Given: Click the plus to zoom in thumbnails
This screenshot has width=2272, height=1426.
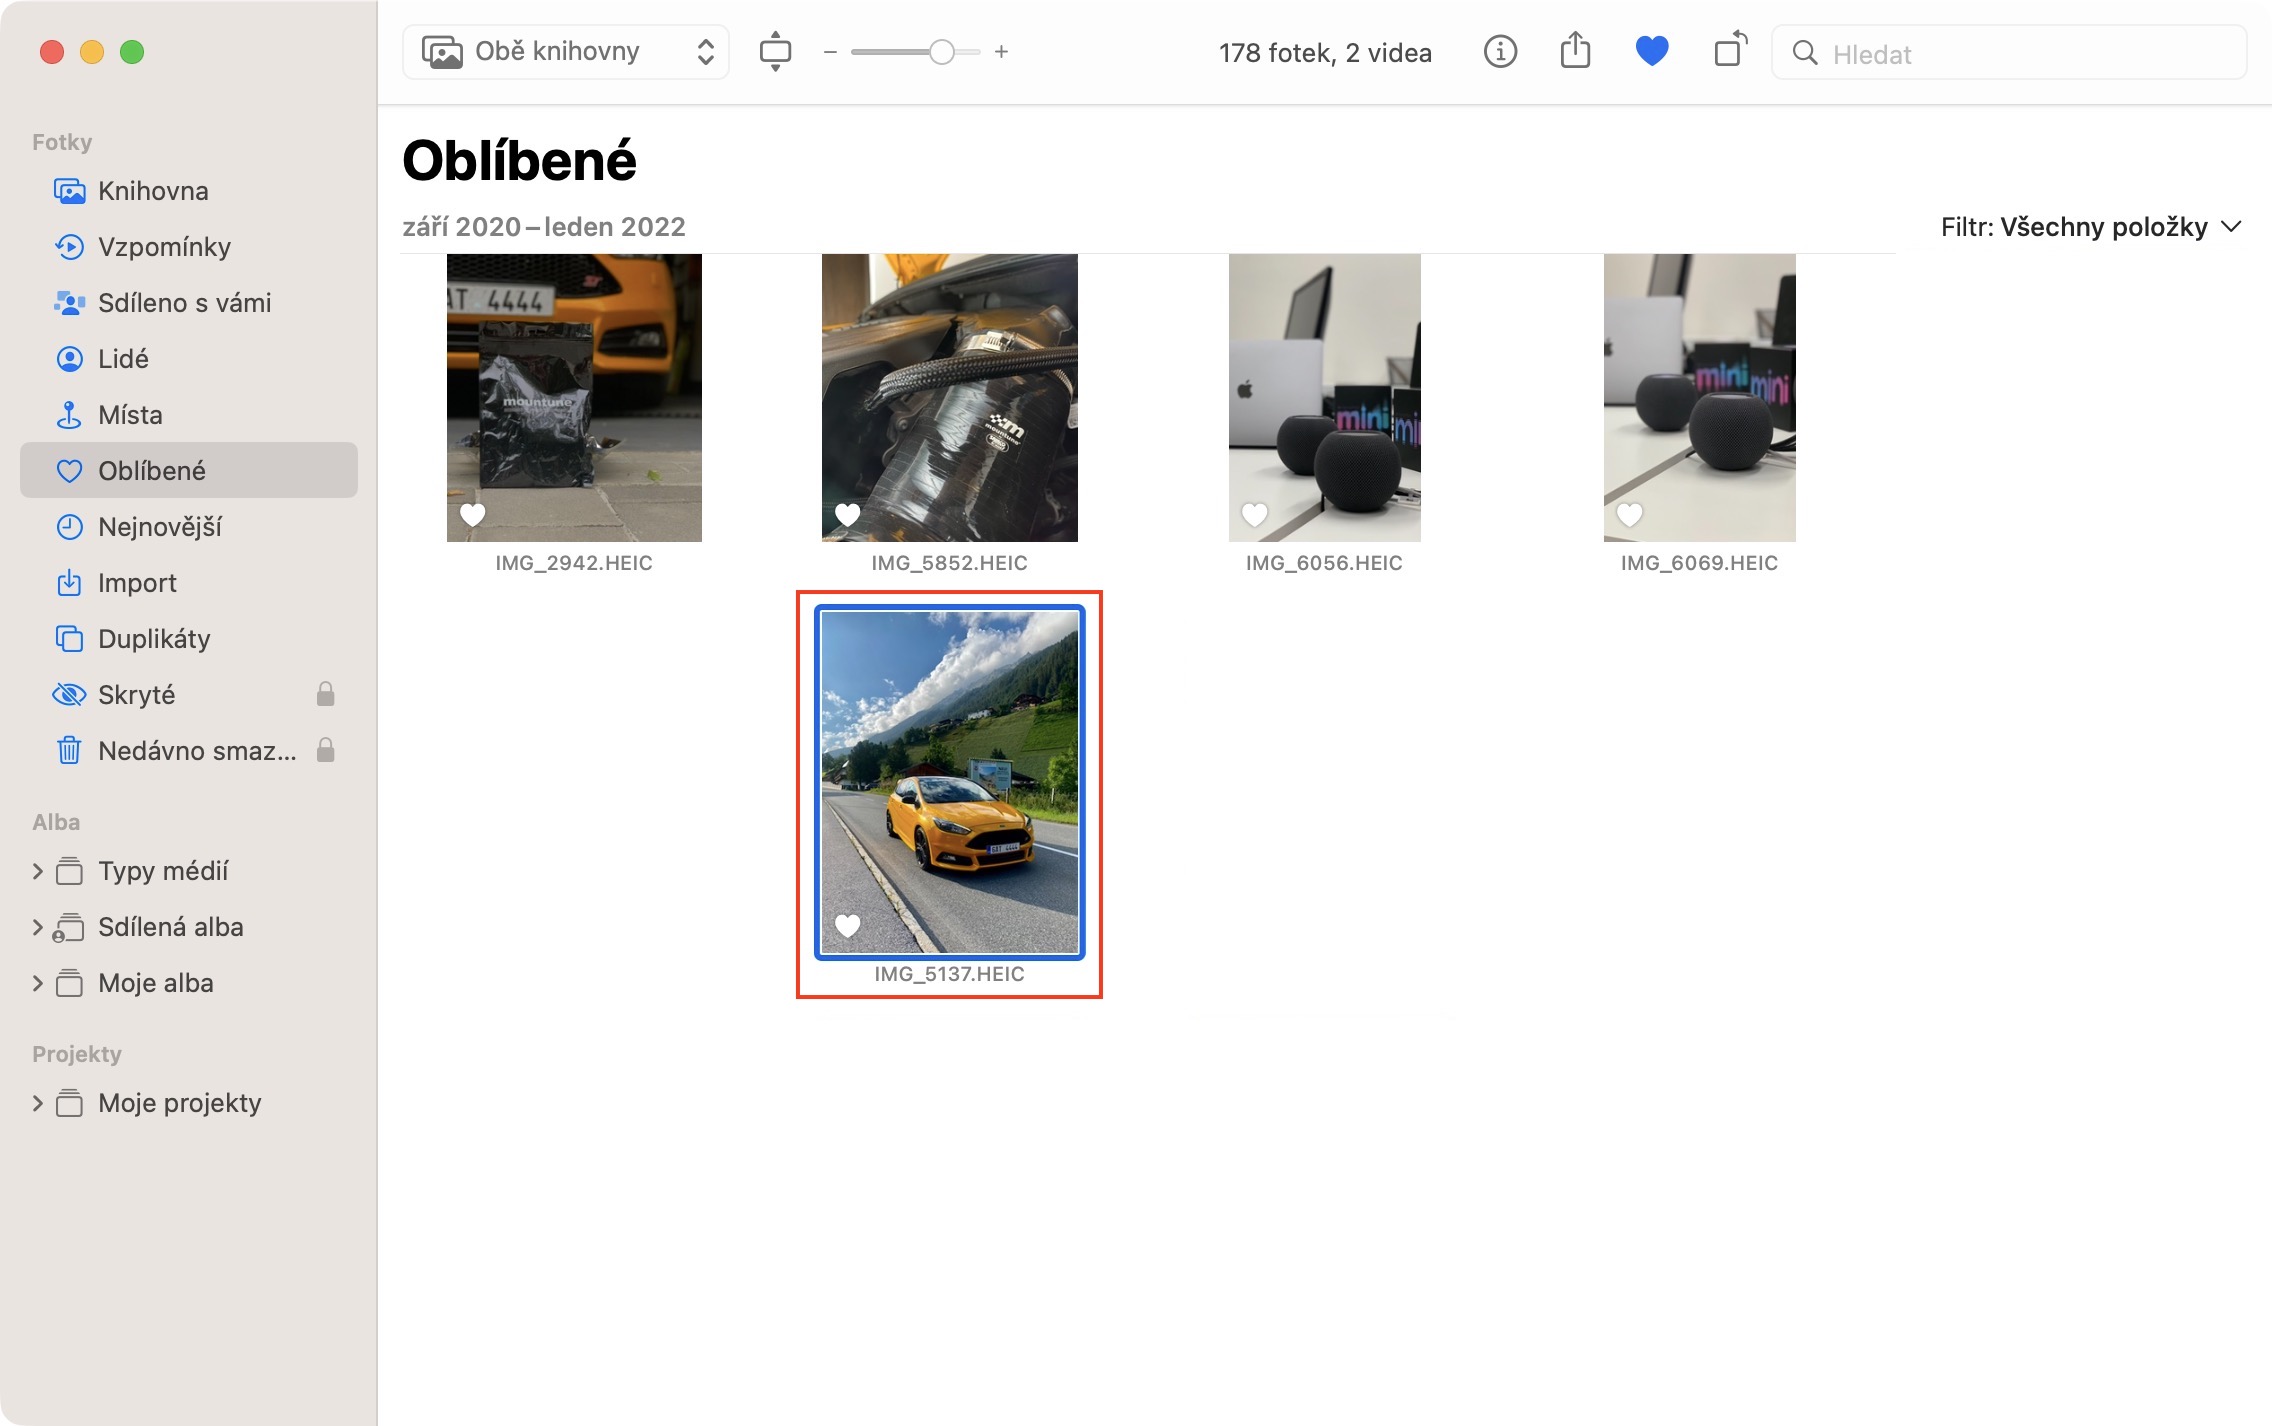Looking at the screenshot, I should 1001,52.
